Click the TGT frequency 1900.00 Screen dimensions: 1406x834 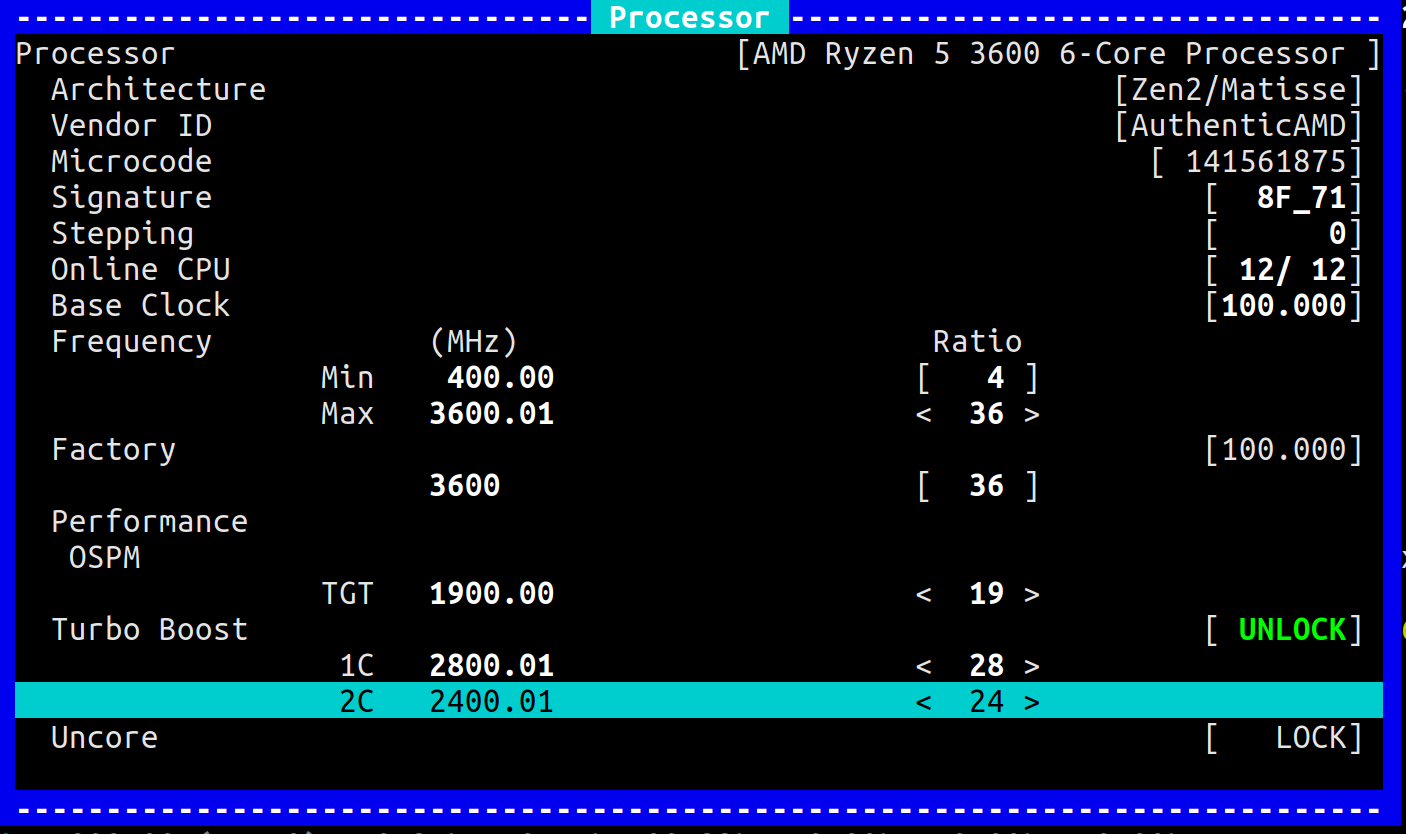pyautogui.click(x=491, y=594)
